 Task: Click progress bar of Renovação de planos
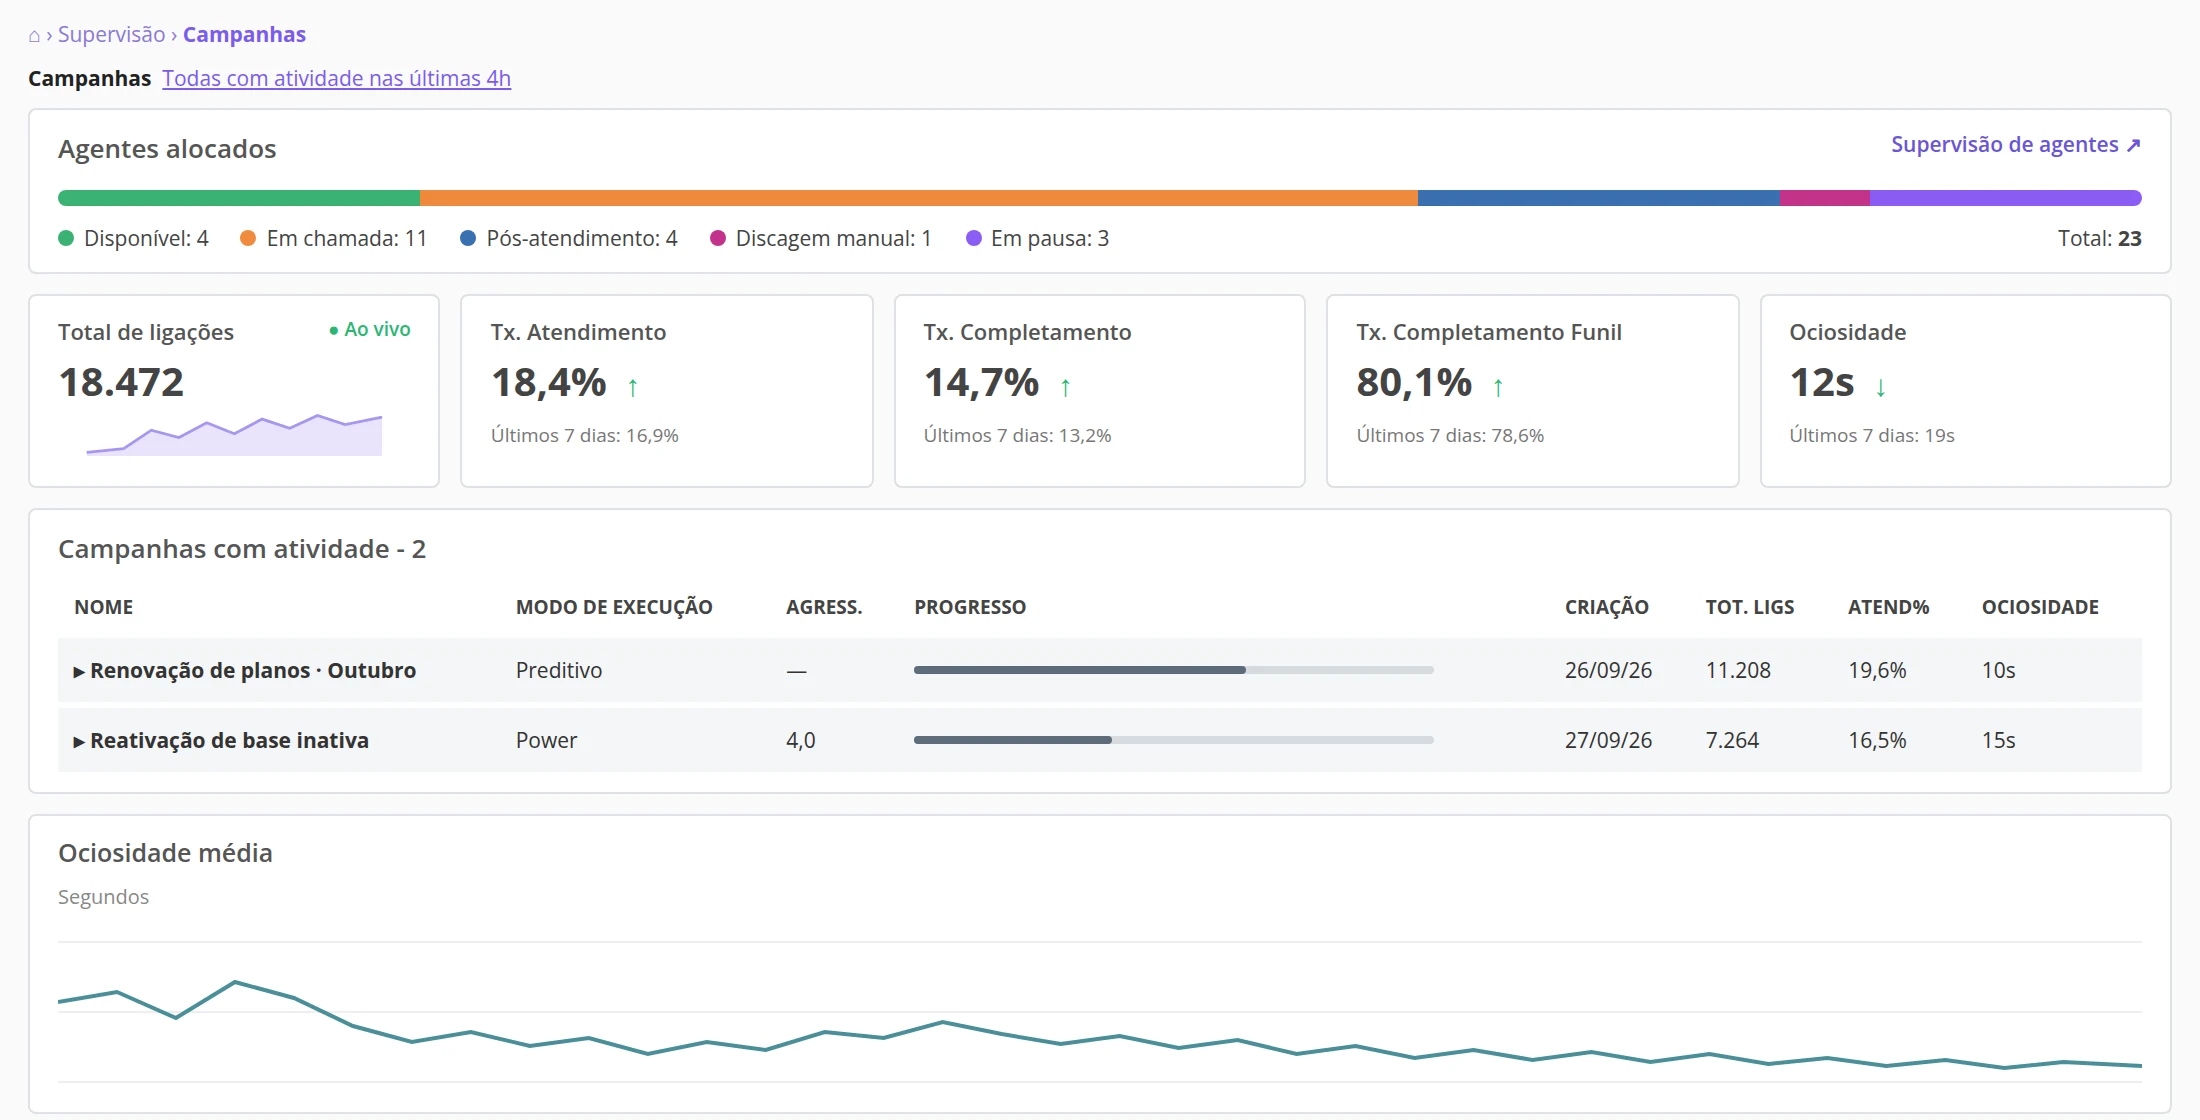point(1174,670)
